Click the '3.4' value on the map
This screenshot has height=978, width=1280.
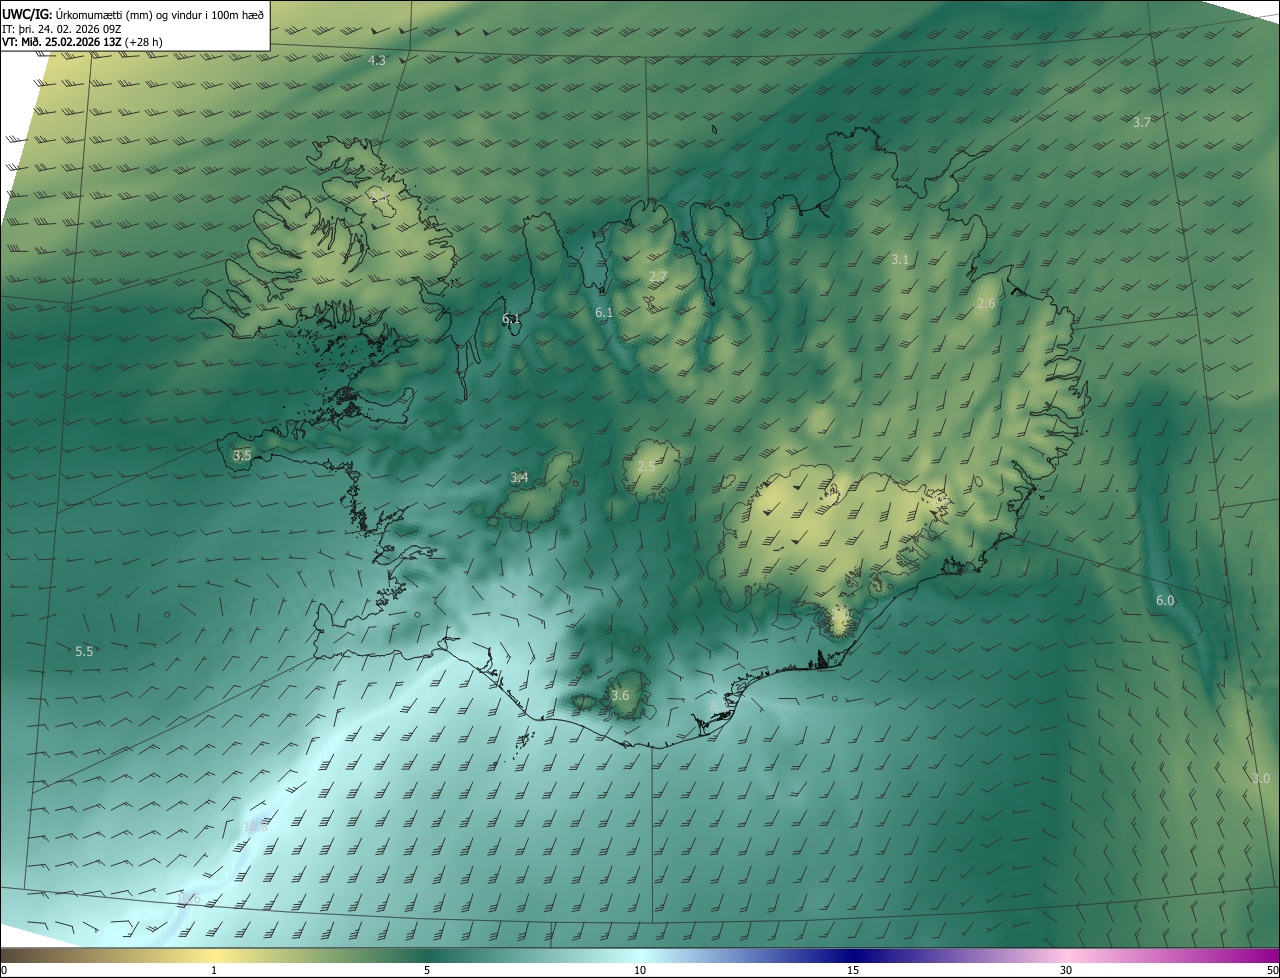tap(519, 478)
